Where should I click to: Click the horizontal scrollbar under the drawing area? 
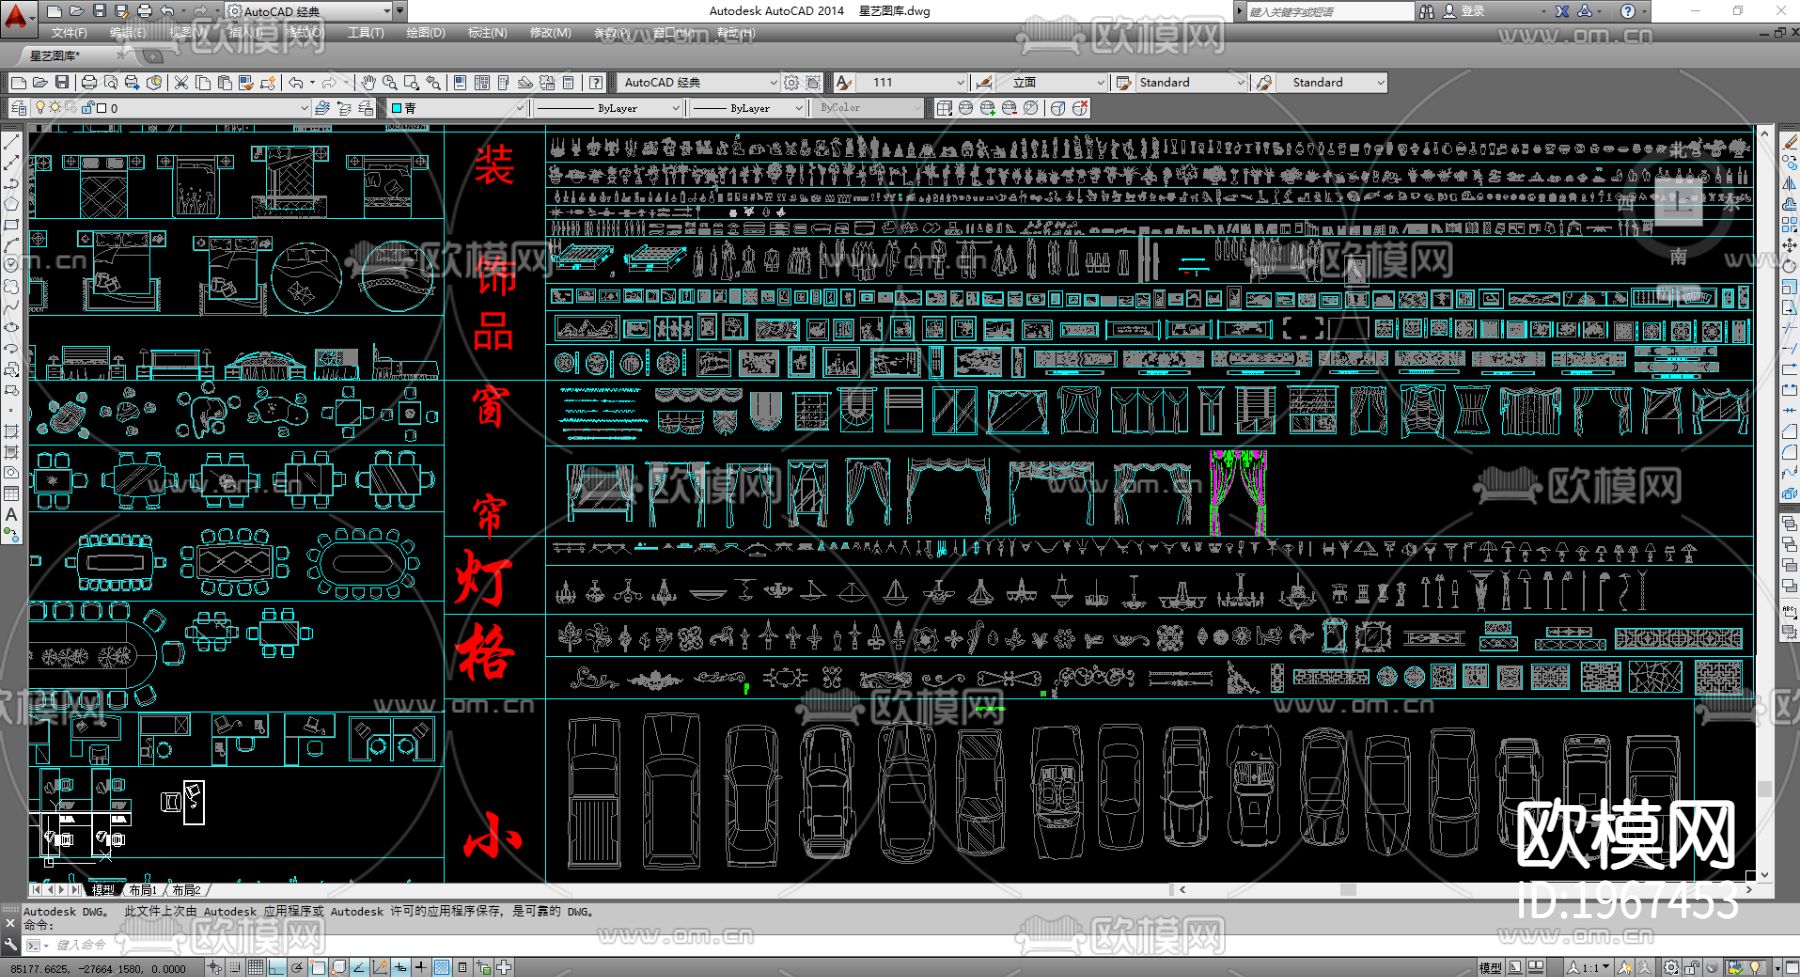pyautogui.click(x=1463, y=889)
